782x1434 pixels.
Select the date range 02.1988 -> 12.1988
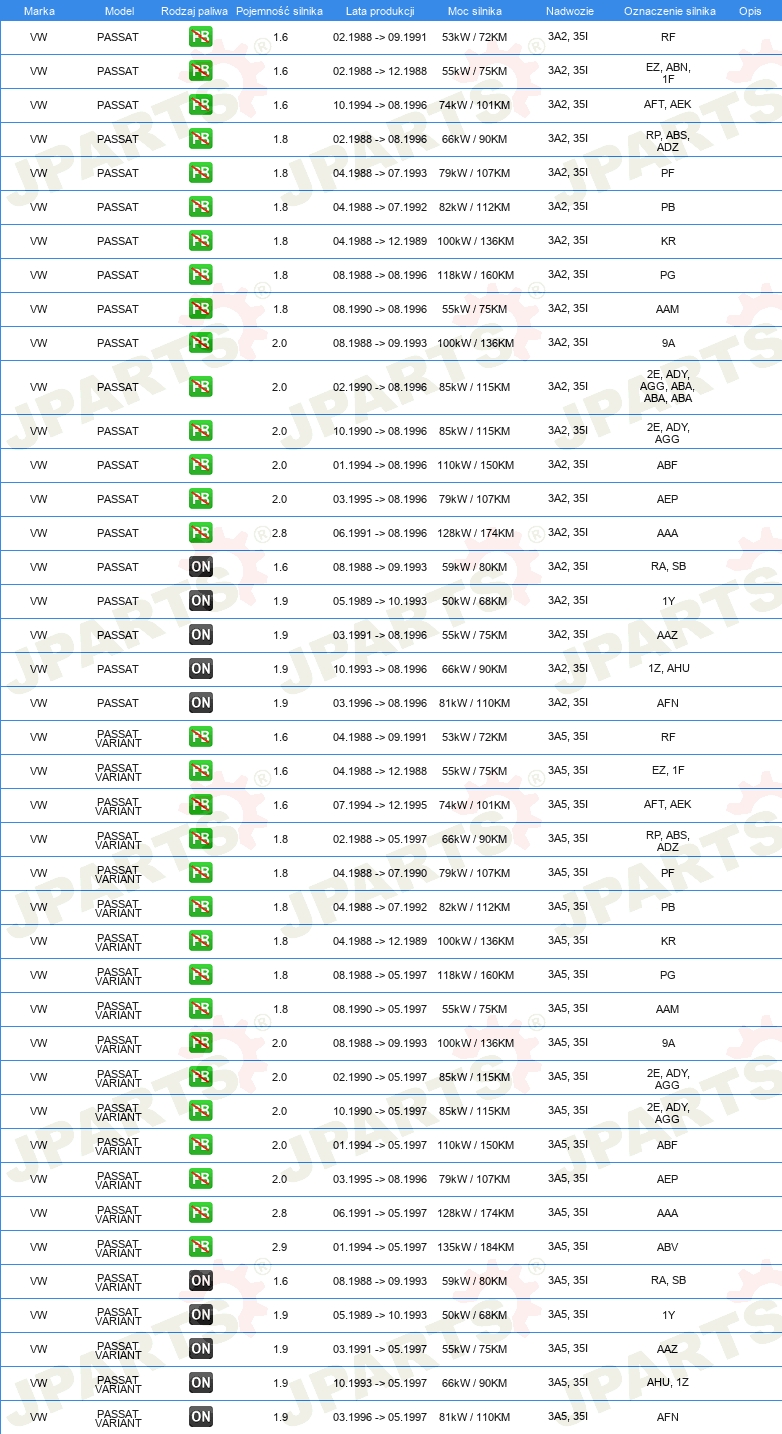pyautogui.click(x=380, y=71)
